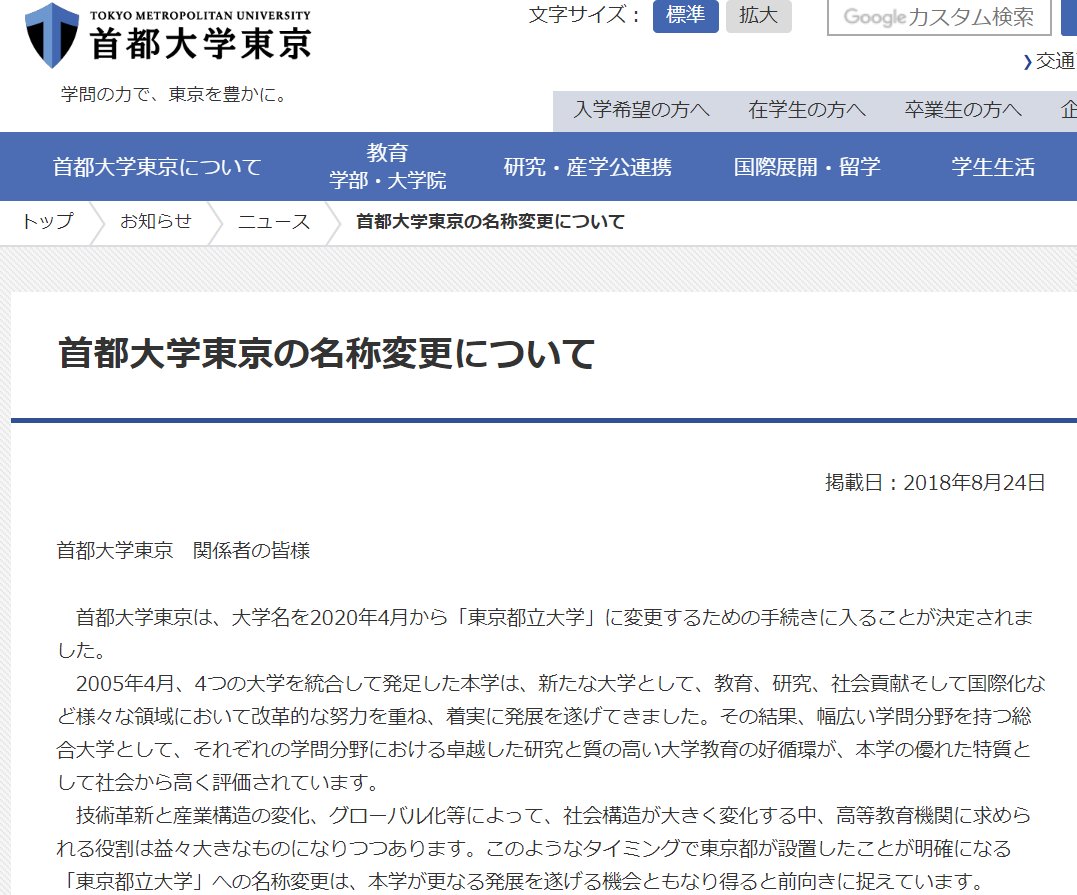This screenshot has width=1077, height=895.
Task: Click the greeting 首都大学東京 関係者の皆様
Action: pyautogui.click(x=183, y=550)
